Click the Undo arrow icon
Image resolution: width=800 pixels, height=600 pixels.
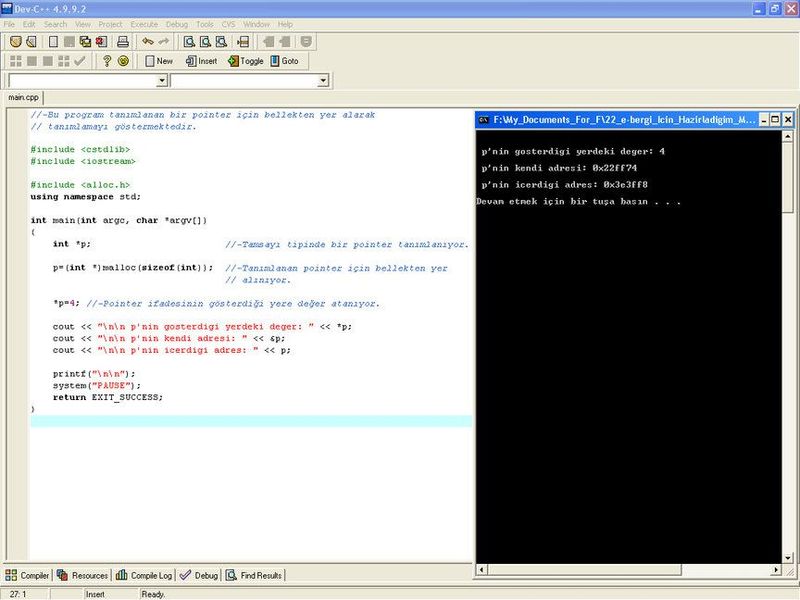click(x=147, y=42)
